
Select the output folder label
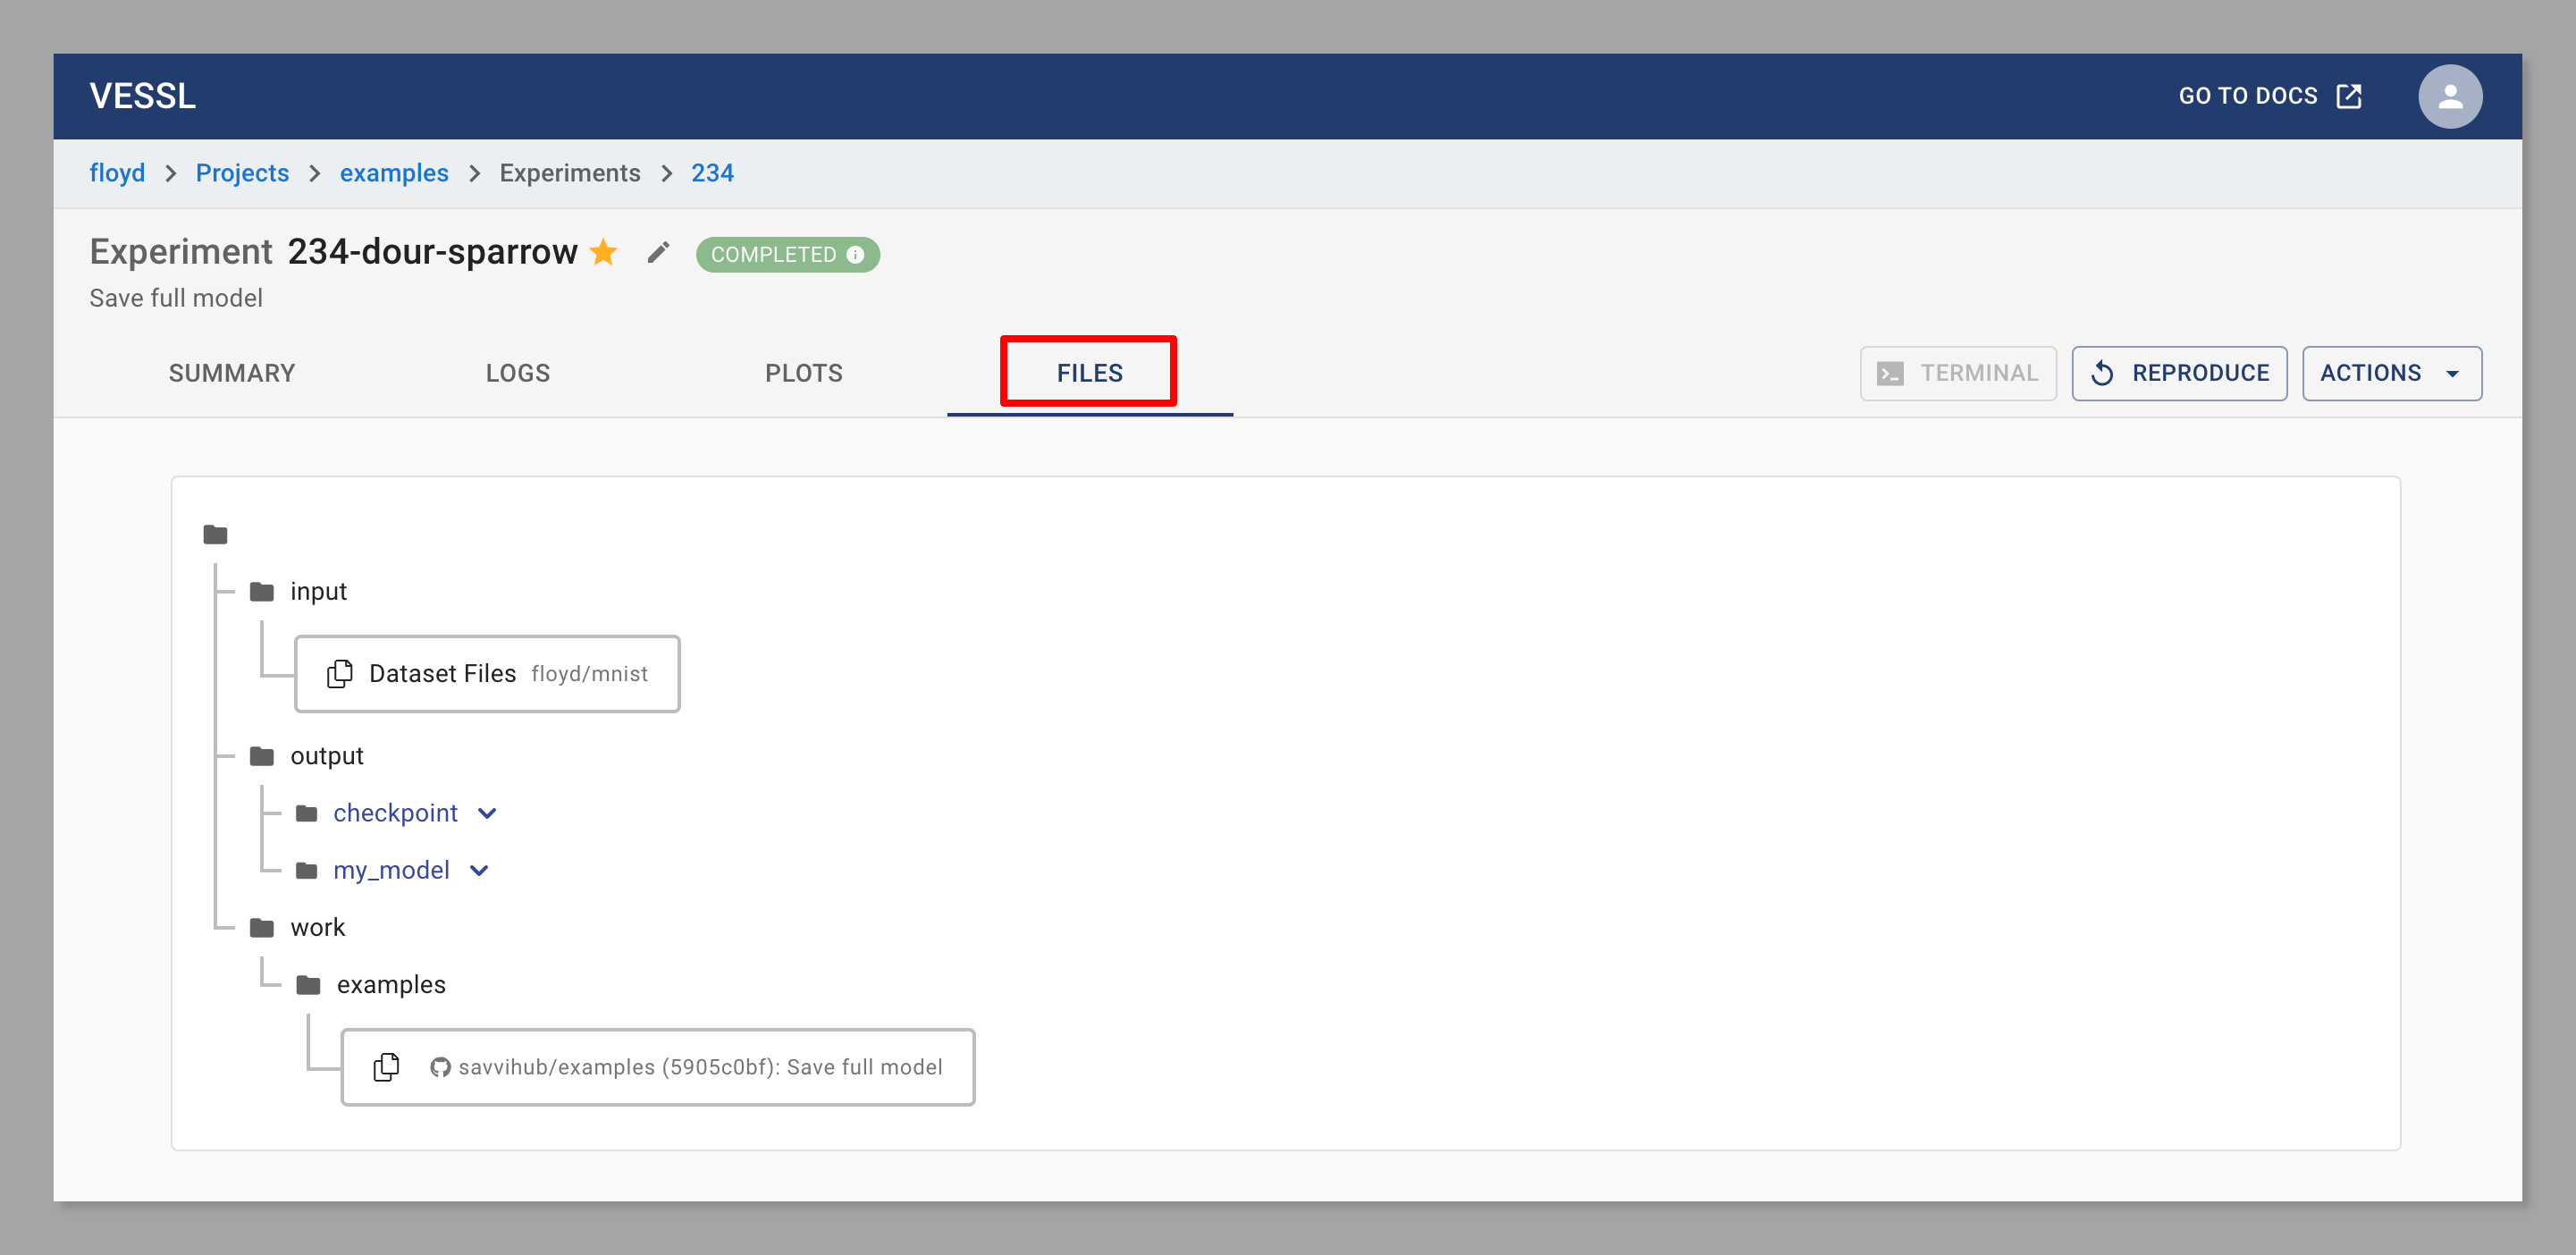327,756
